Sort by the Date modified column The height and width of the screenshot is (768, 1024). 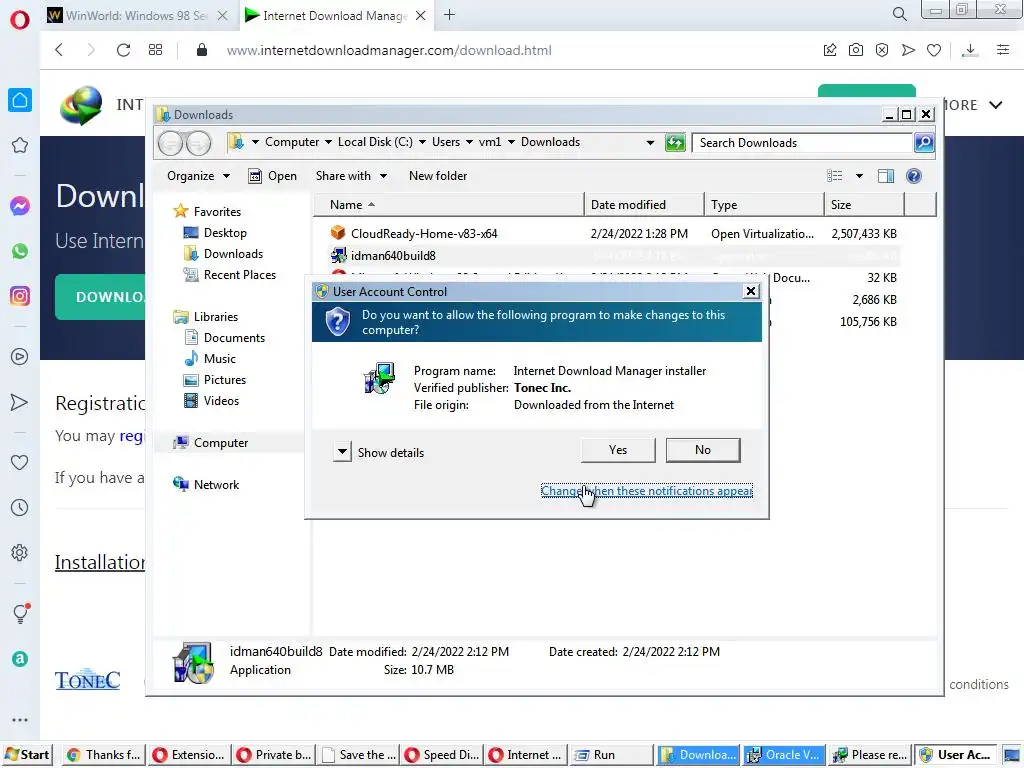pos(645,204)
